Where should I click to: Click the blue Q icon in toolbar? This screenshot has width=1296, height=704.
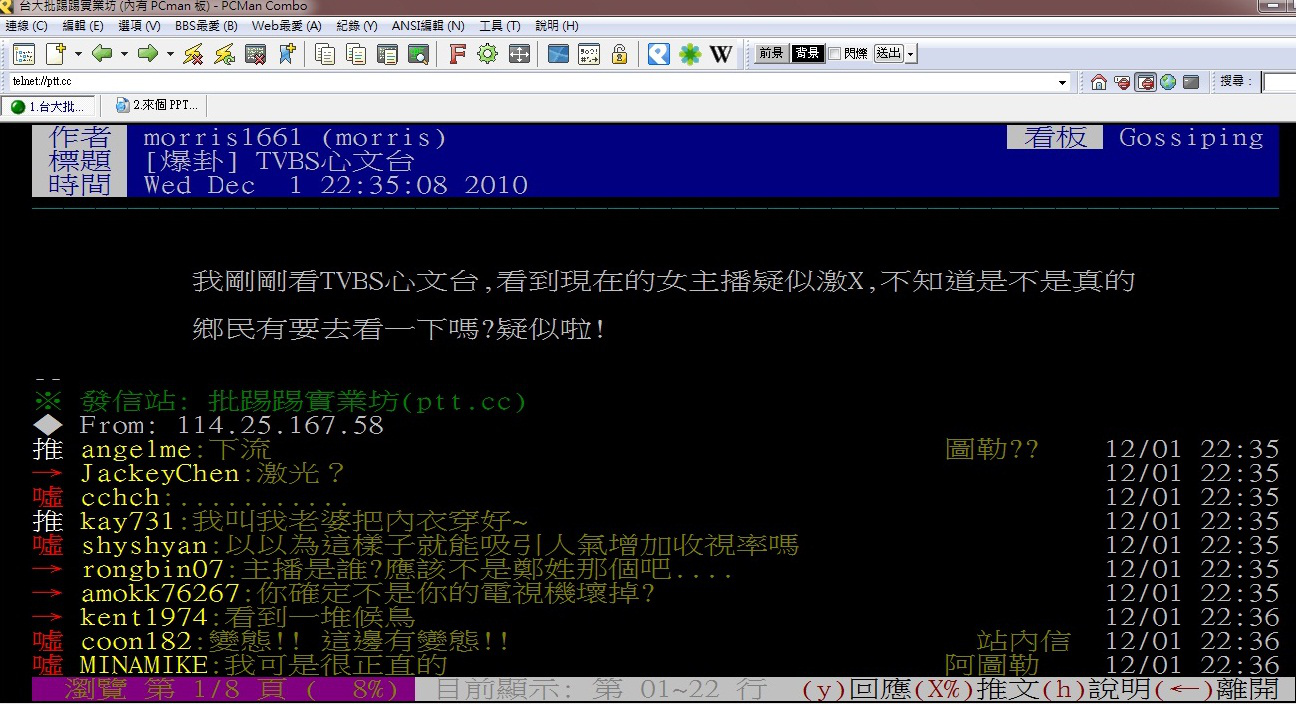658,54
